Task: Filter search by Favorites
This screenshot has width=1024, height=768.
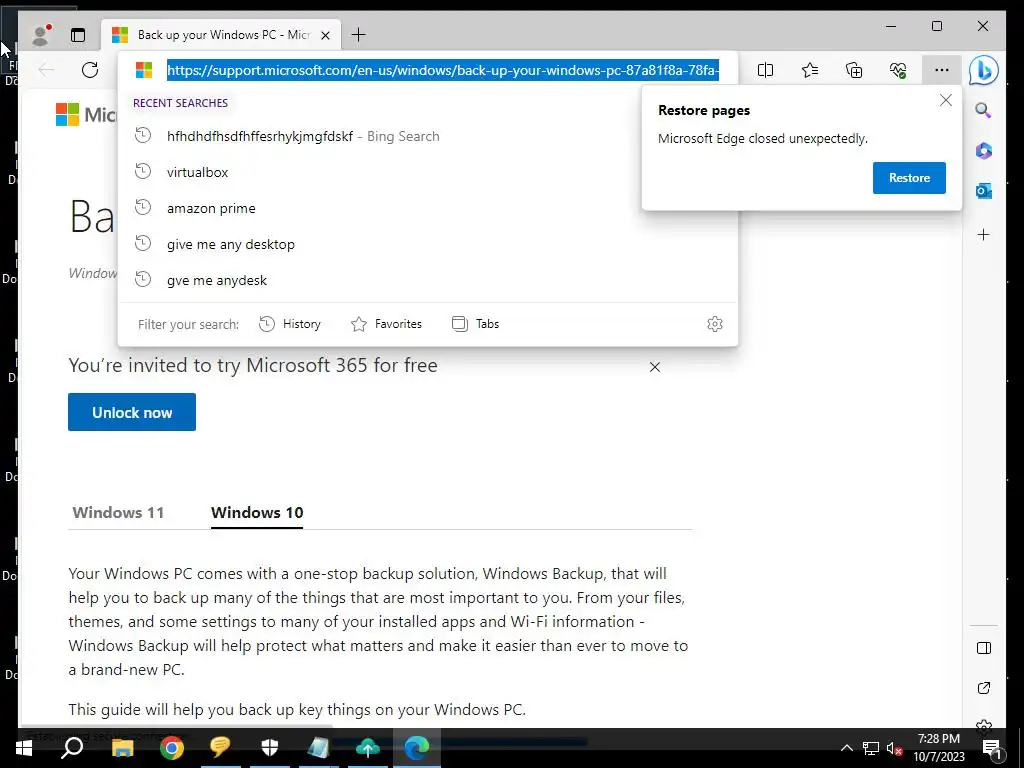Action: pos(387,324)
